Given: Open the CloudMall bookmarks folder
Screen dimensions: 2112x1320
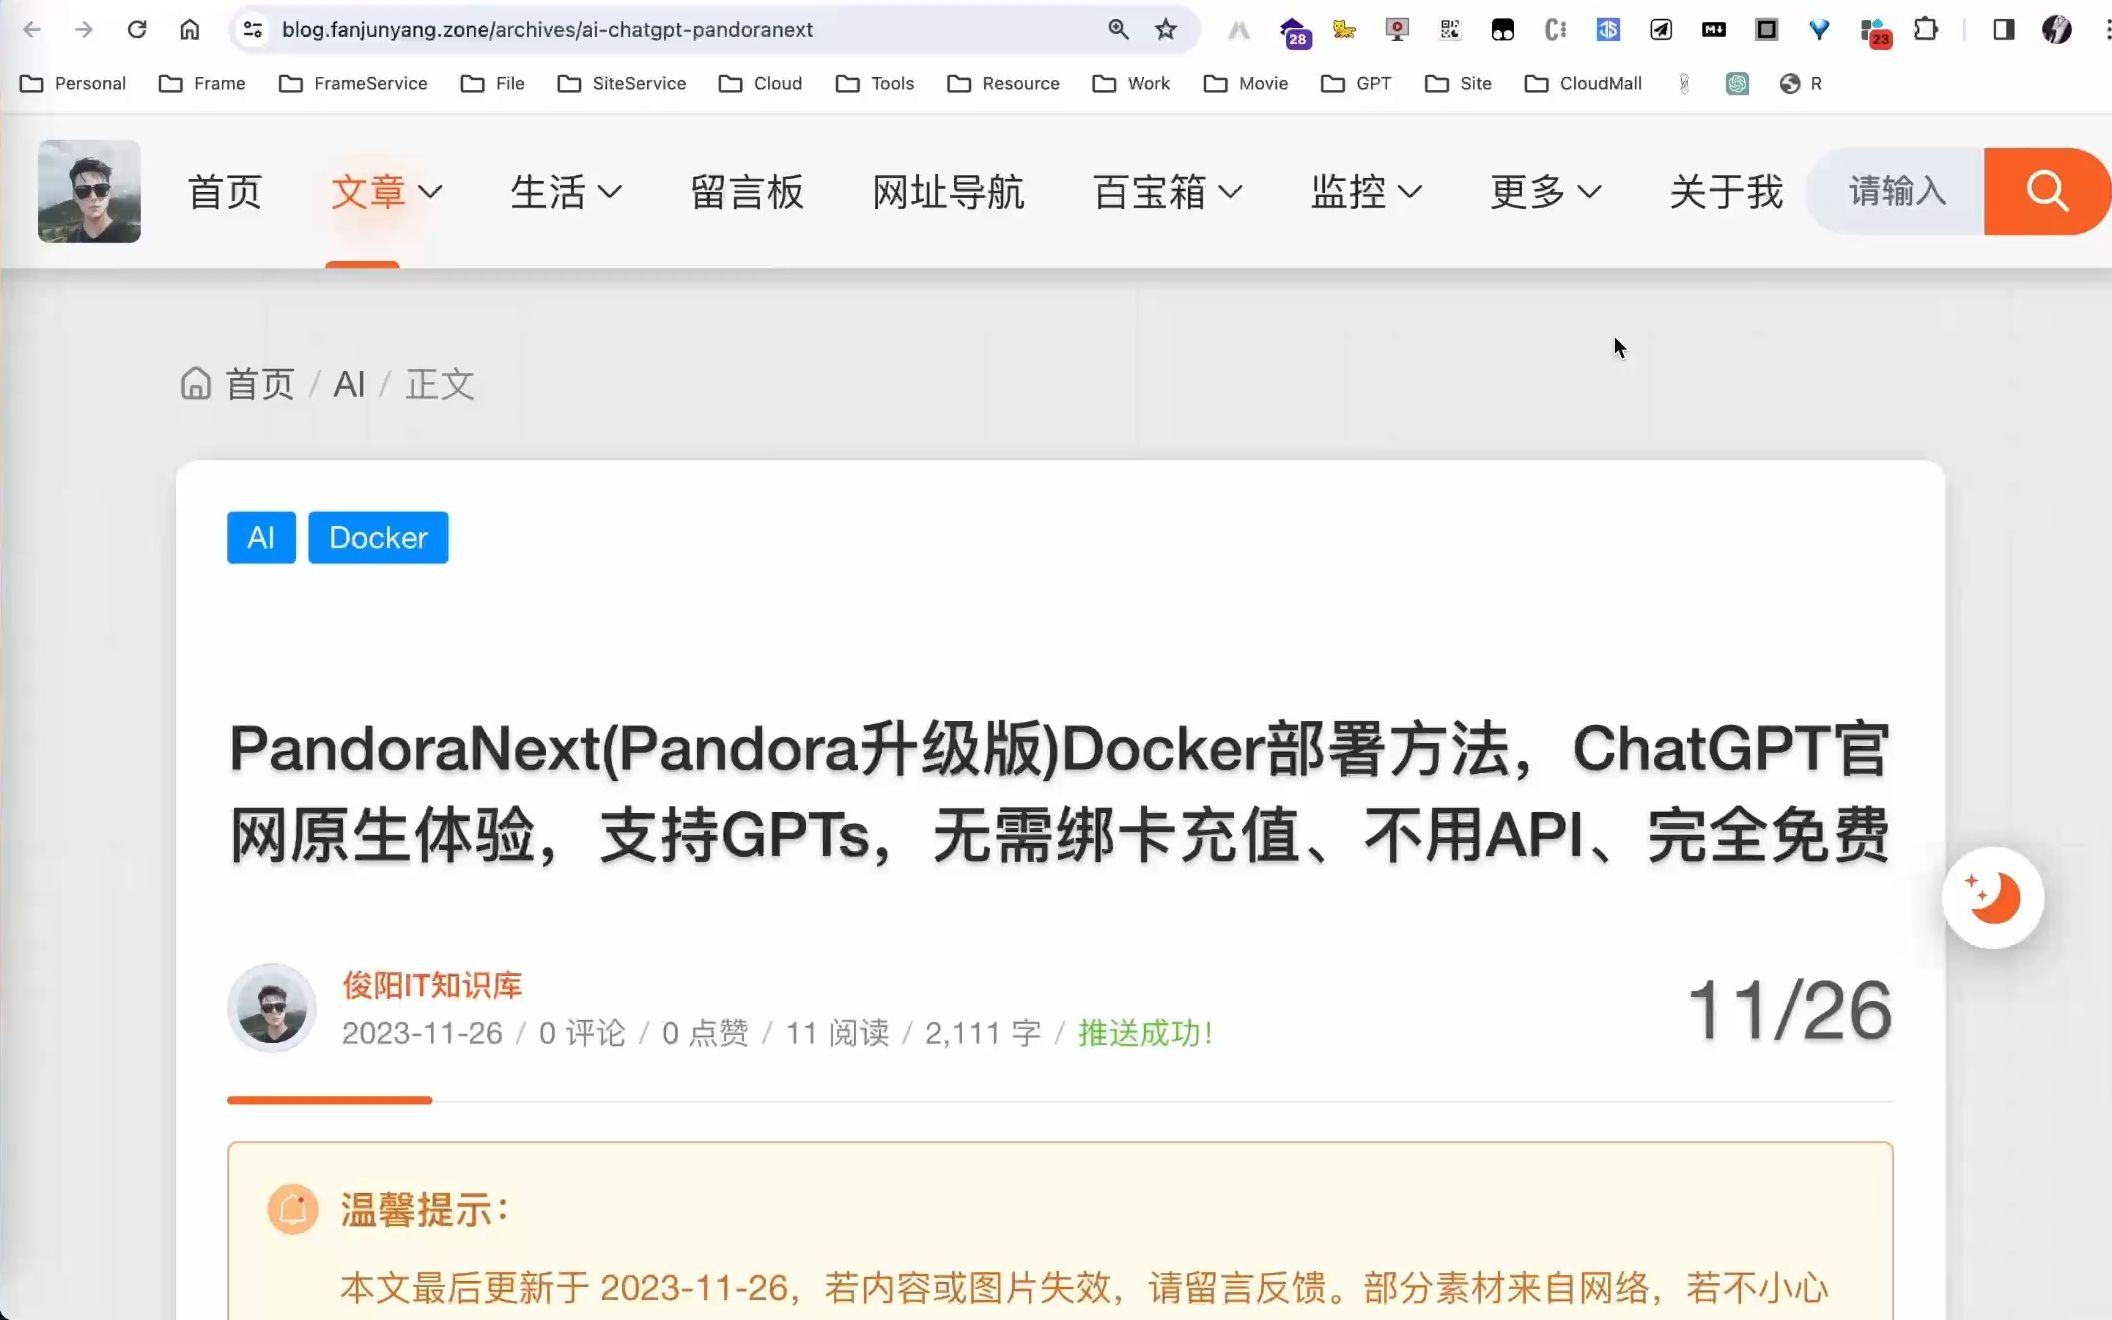Looking at the screenshot, I should tap(1583, 84).
